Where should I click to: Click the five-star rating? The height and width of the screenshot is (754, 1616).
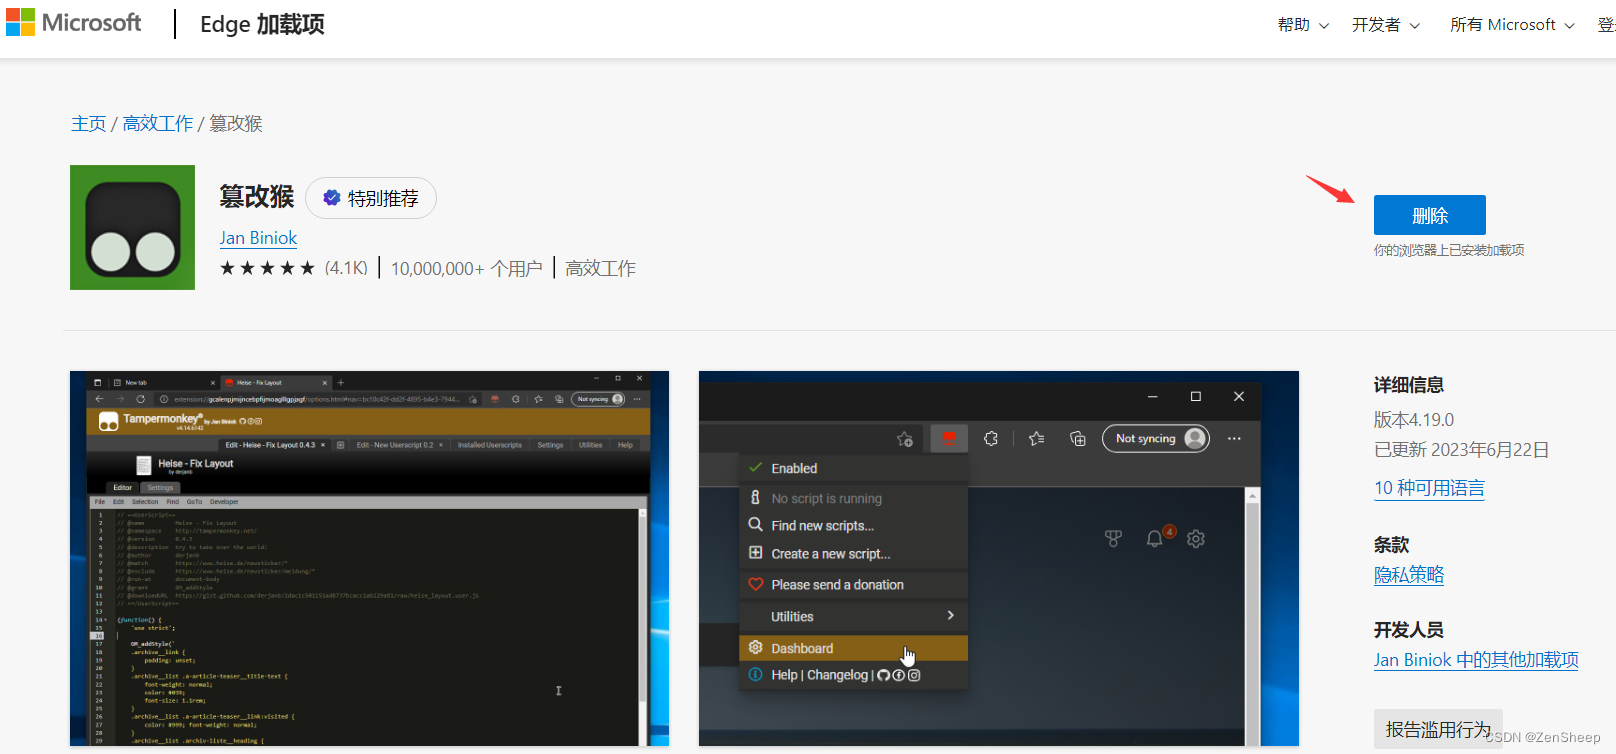(x=267, y=268)
